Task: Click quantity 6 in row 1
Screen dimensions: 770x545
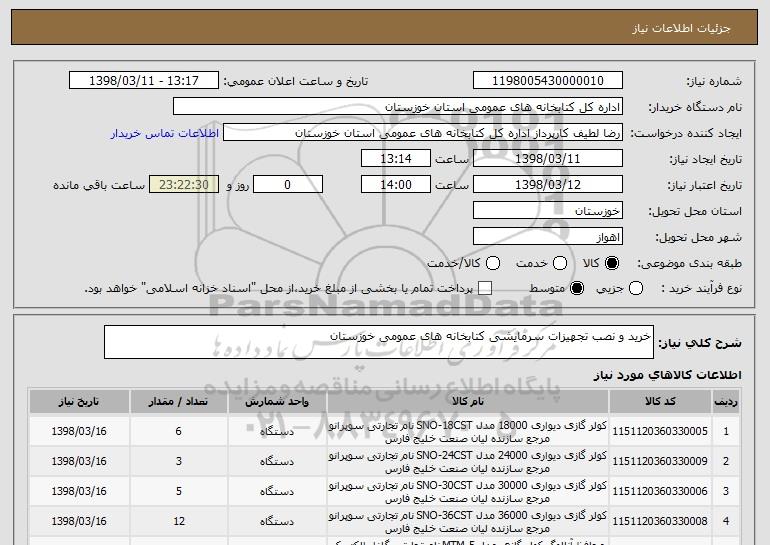Action: point(179,431)
